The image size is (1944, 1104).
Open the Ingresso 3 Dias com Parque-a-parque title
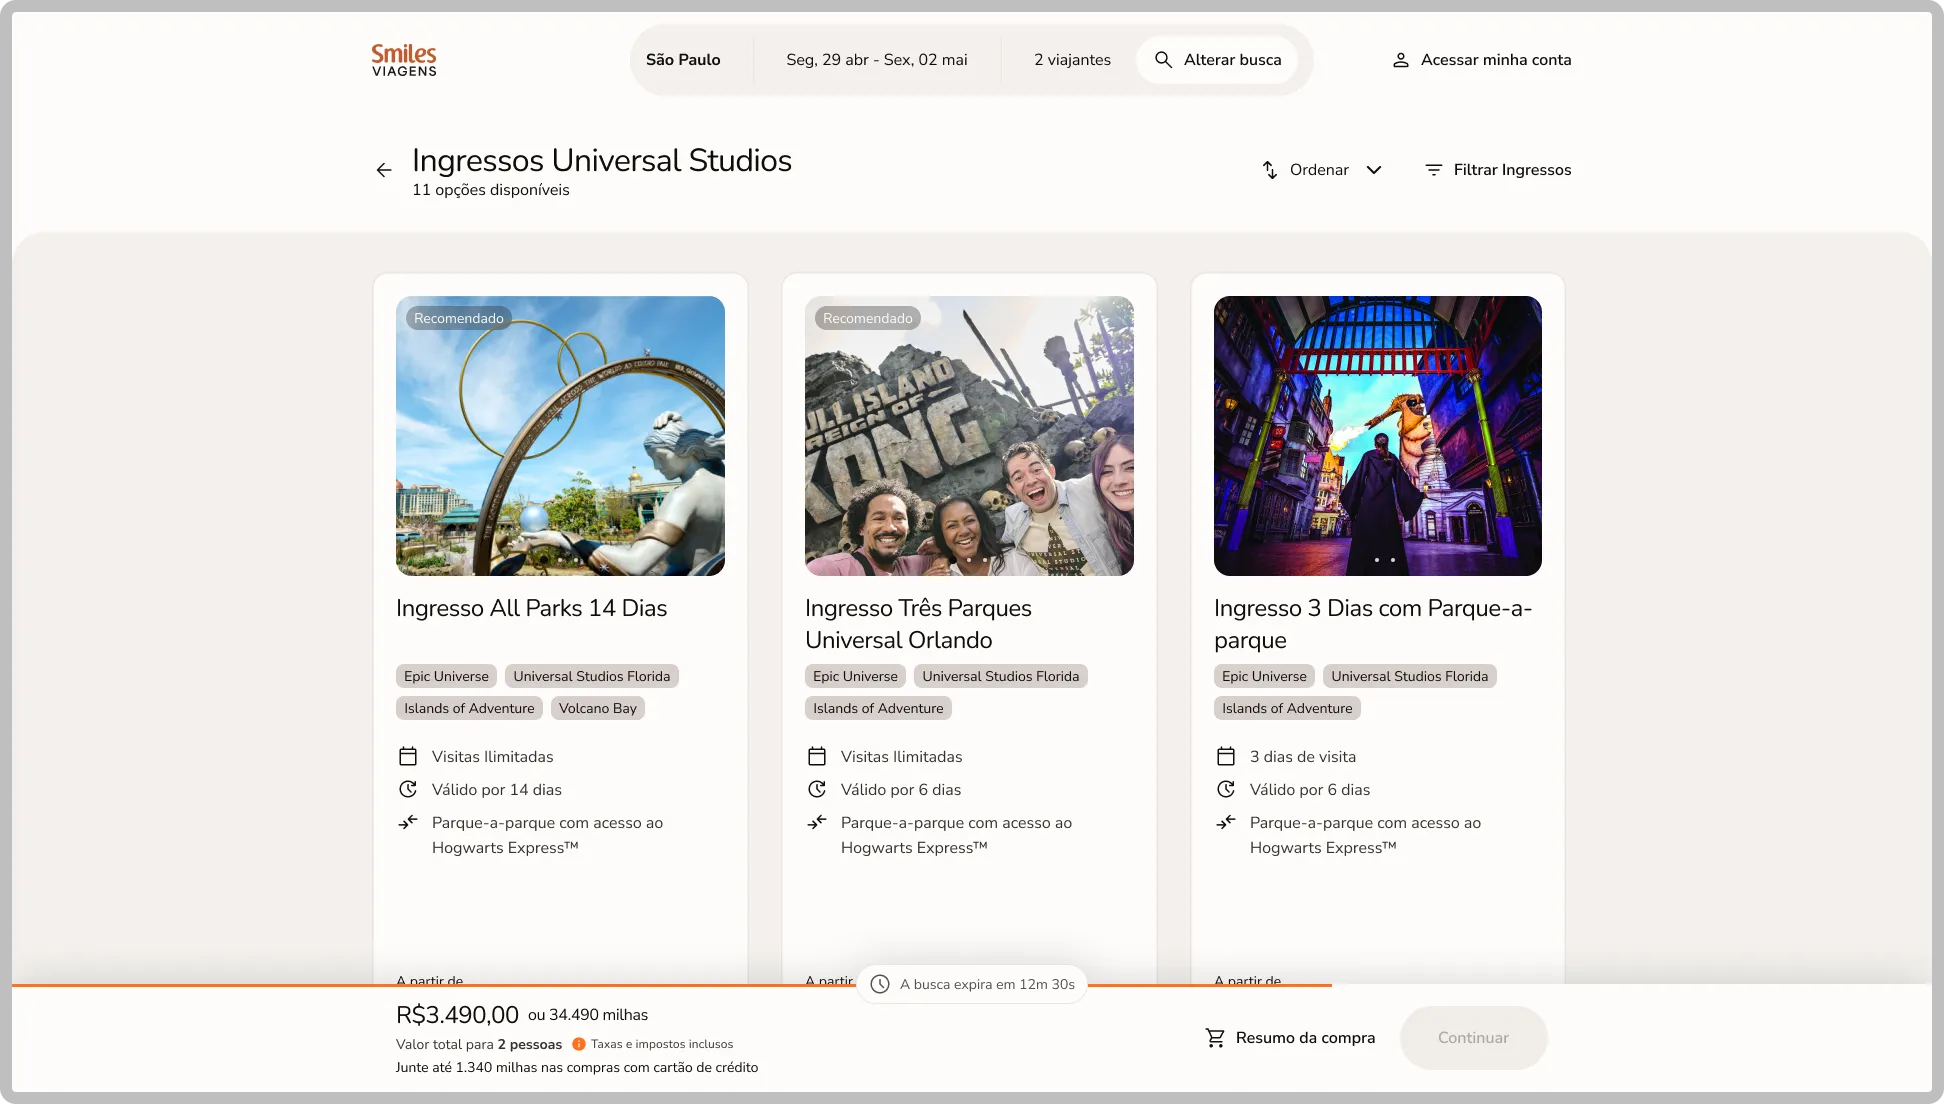point(1373,624)
